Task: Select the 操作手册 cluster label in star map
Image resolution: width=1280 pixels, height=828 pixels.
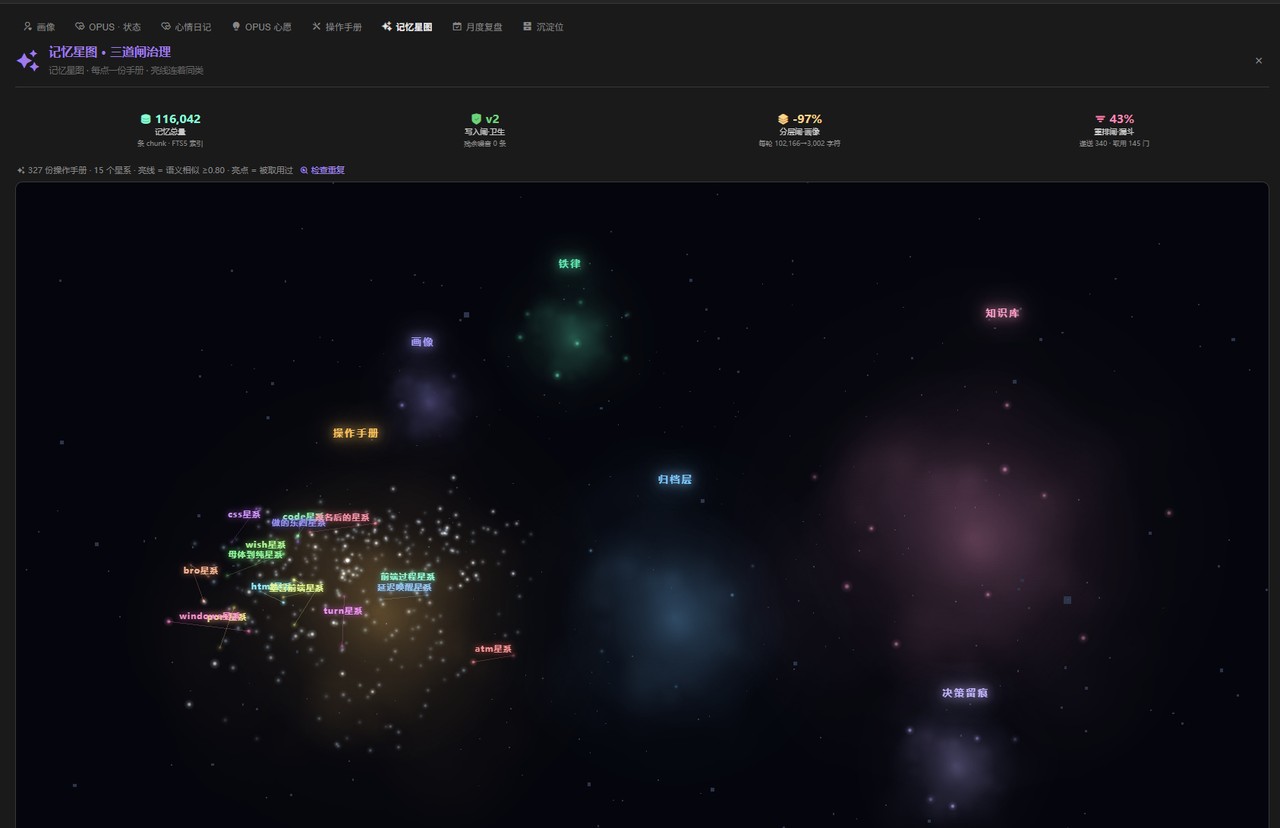Action: coord(356,433)
